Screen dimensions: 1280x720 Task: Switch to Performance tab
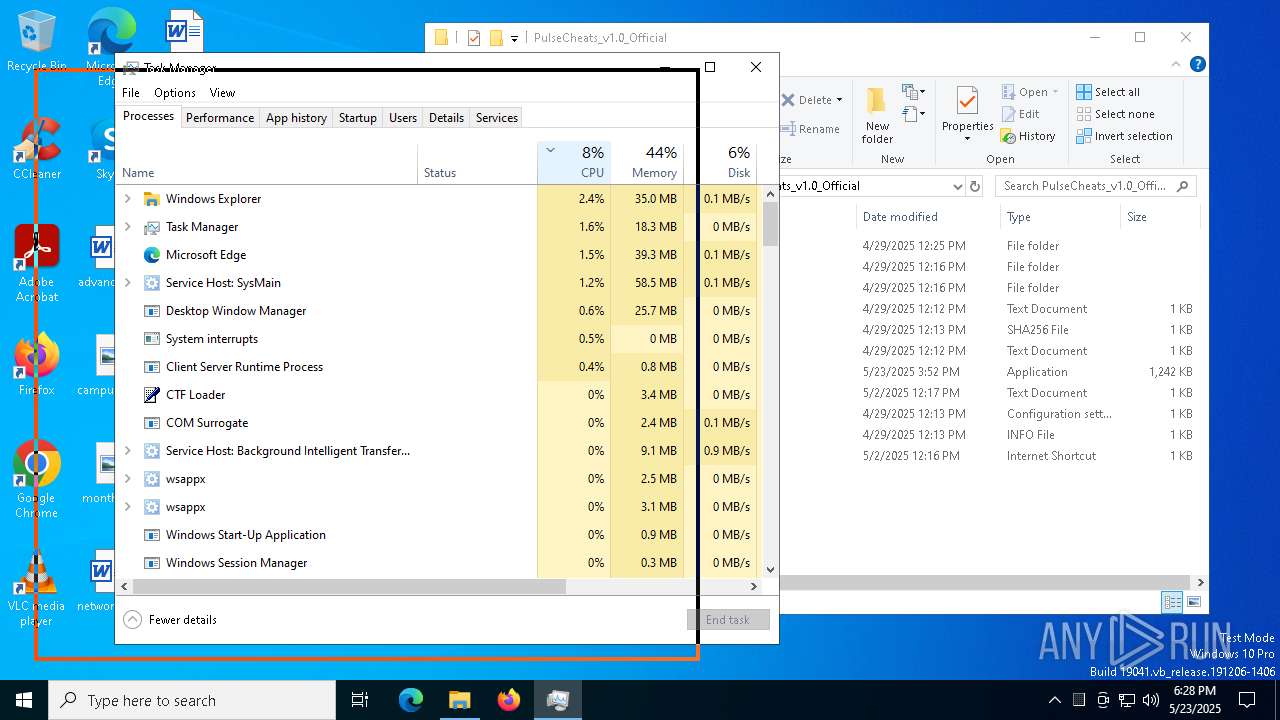[x=220, y=118]
